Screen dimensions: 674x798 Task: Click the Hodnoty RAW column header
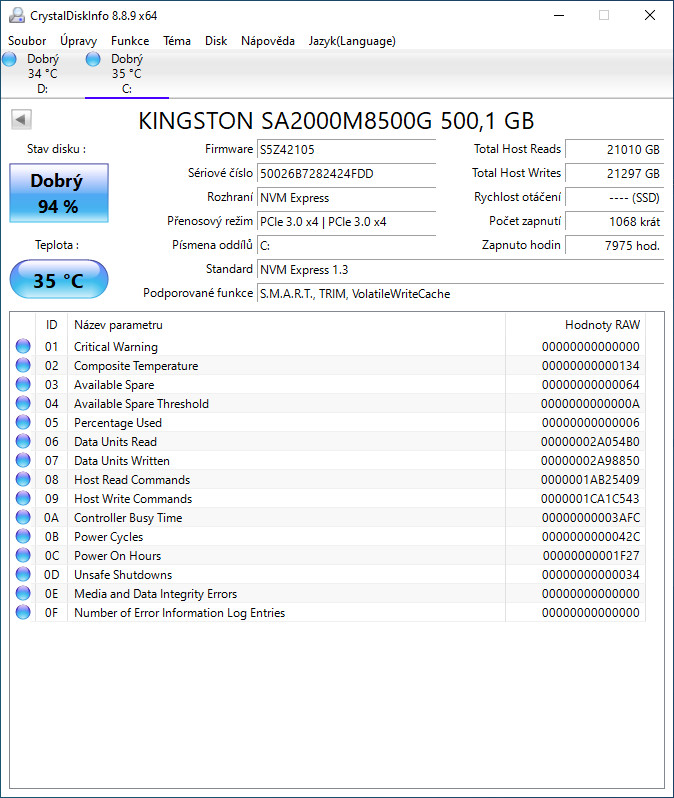click(x=601, y=325)
